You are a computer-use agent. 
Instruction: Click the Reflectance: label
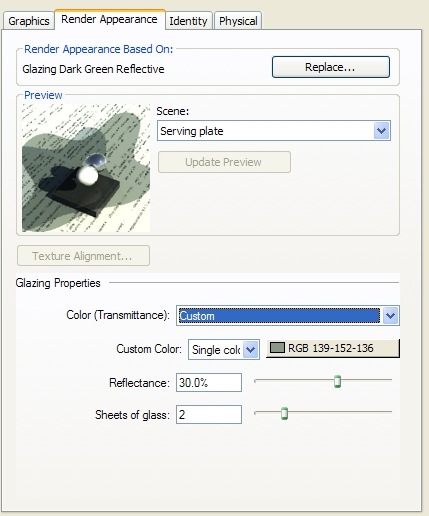[139, 383]
